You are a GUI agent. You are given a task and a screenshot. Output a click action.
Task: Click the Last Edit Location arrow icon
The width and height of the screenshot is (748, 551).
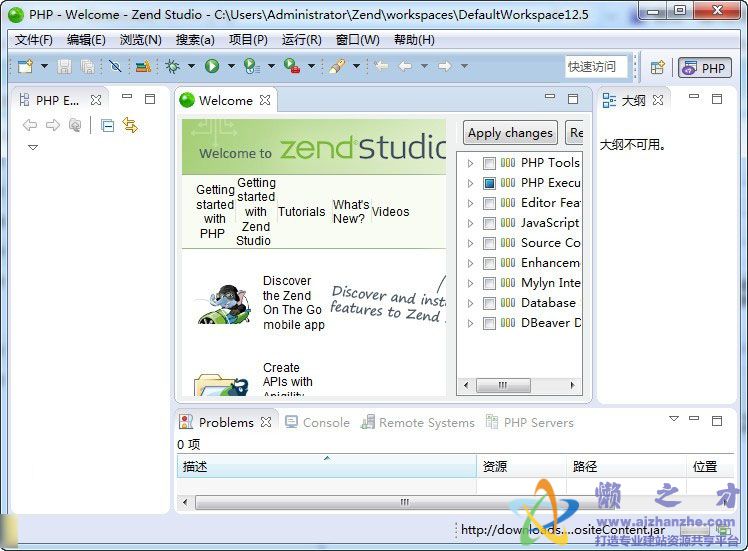click(382, 66)
